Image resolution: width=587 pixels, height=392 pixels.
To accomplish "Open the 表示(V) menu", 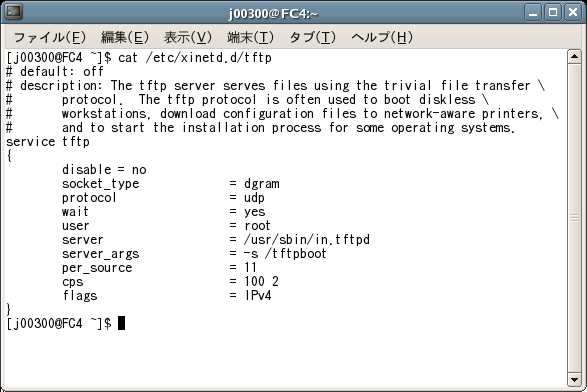I will pos(188,37).
